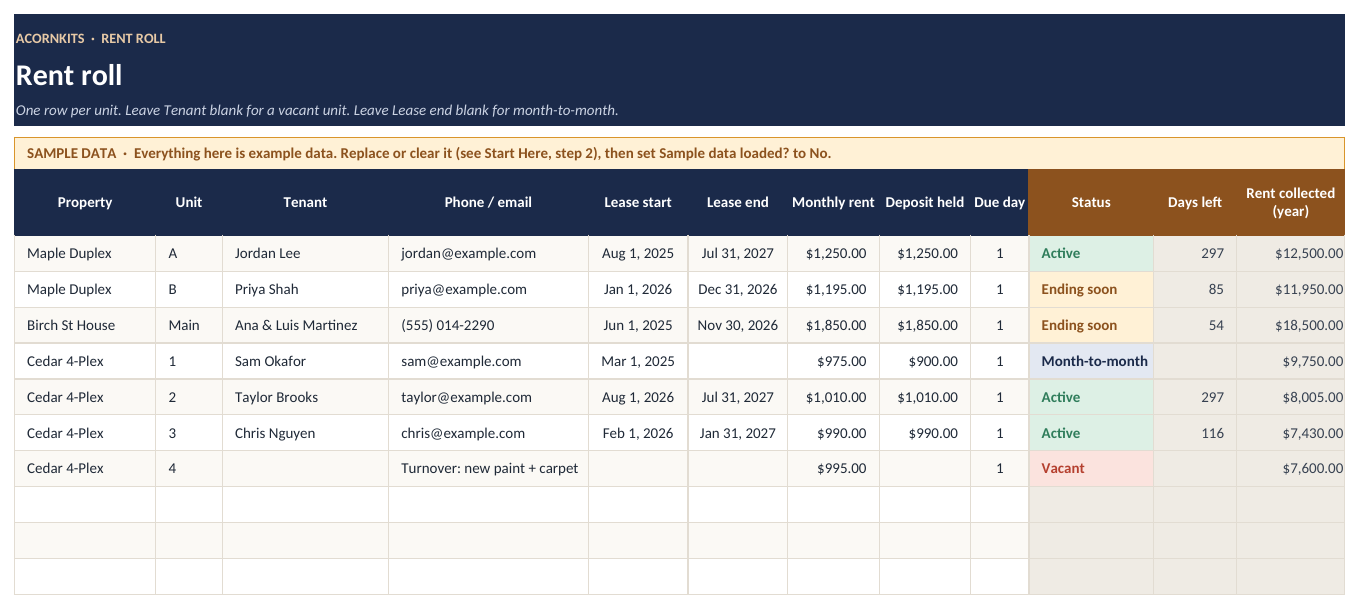Click the Lease end column header
Image resolution: width=1359 pixels, height=609 pixels.
[738, 202]
